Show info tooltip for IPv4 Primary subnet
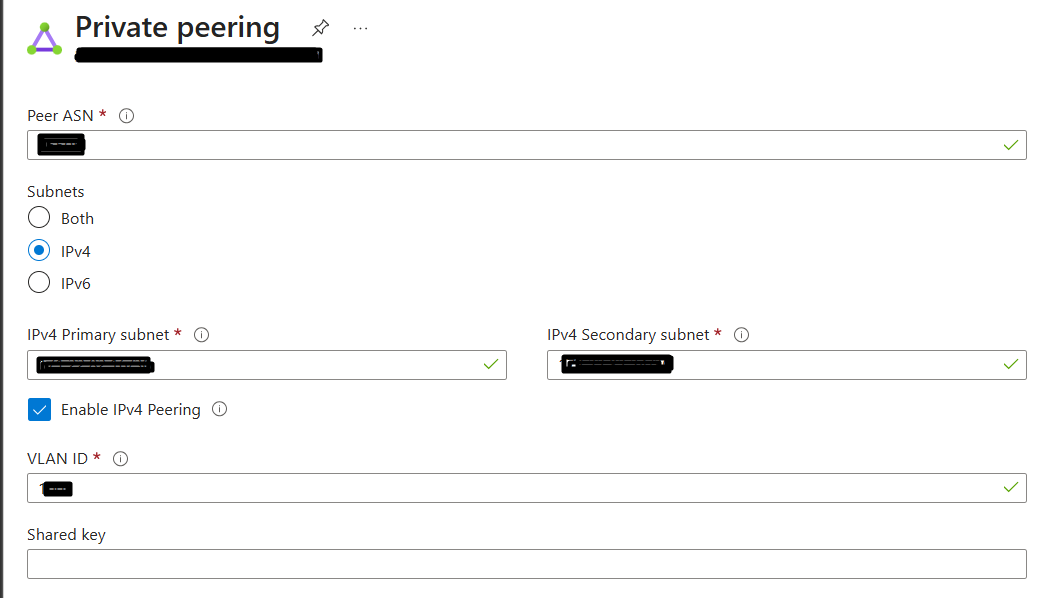 pos(201,335)
